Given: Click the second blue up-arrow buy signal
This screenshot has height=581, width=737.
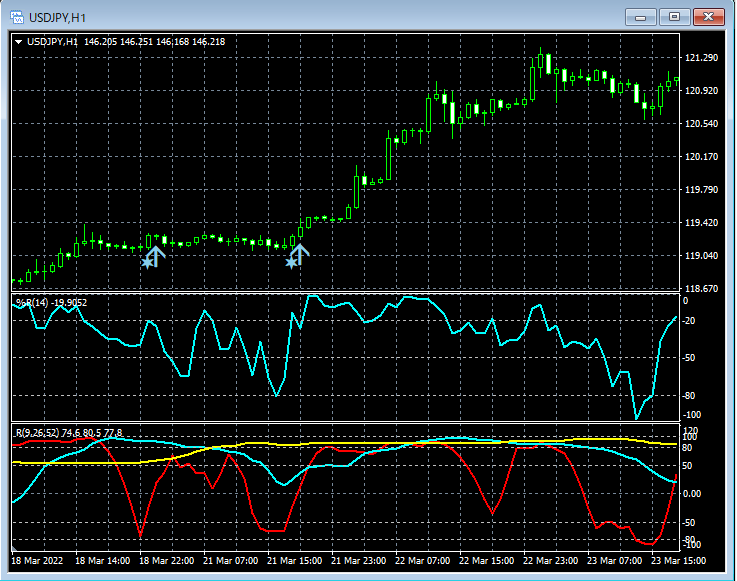Looking at the screenshot, I should (301, 253).
